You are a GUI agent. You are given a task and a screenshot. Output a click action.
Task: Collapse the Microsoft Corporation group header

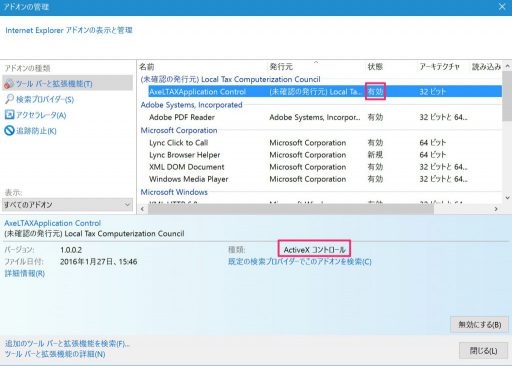click(179, 130)
